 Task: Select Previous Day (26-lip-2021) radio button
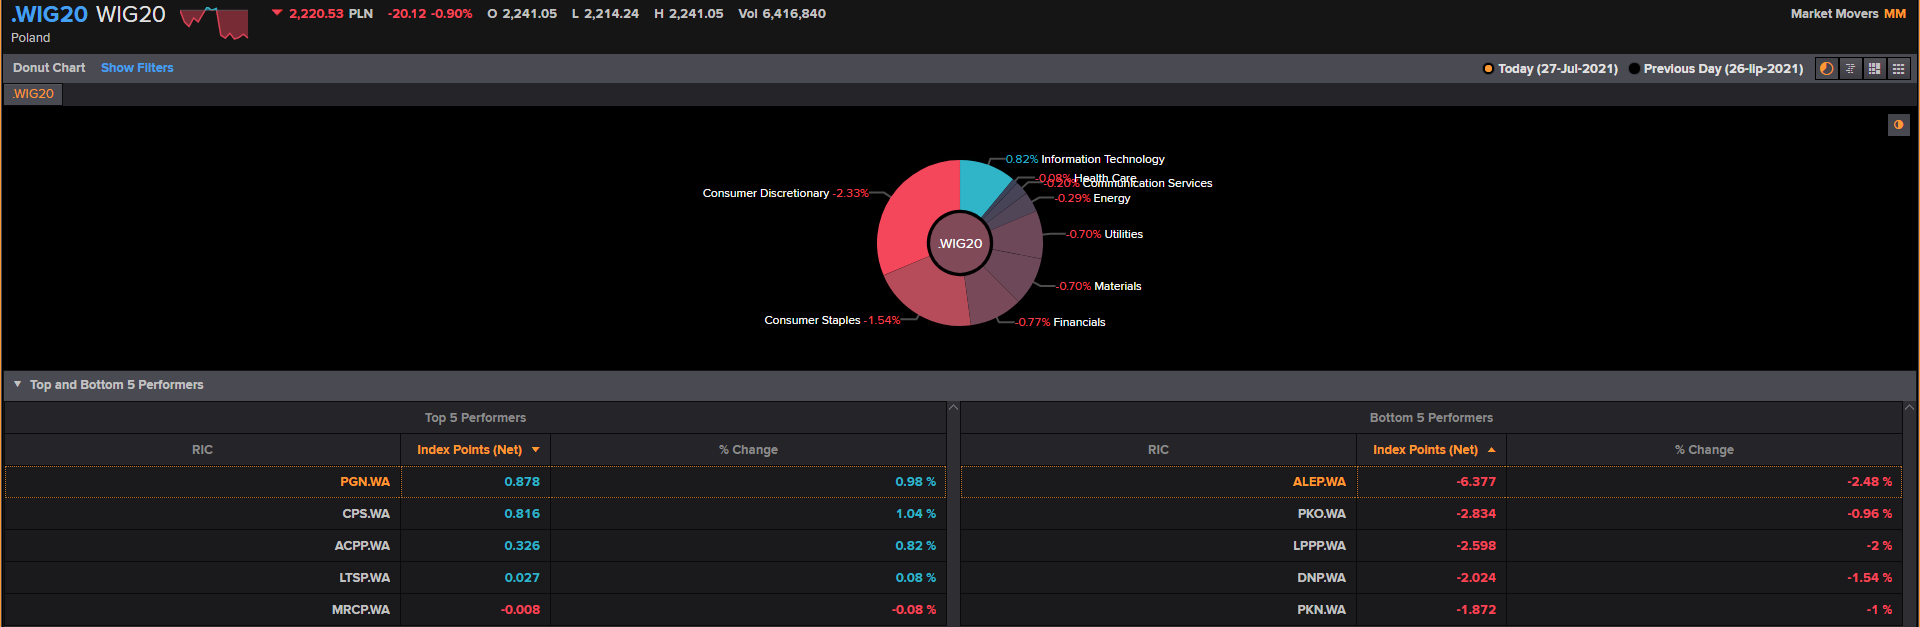pos(1634,69)
